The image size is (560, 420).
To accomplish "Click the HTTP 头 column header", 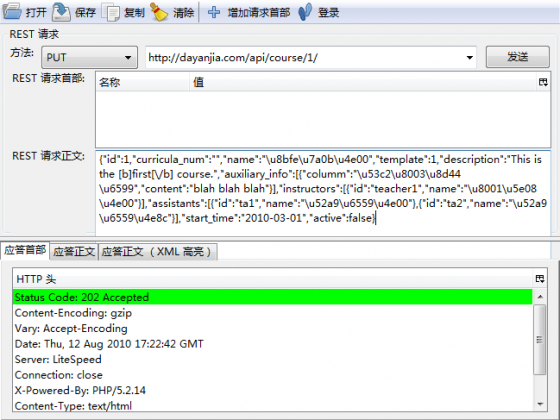I will point(273,279).
